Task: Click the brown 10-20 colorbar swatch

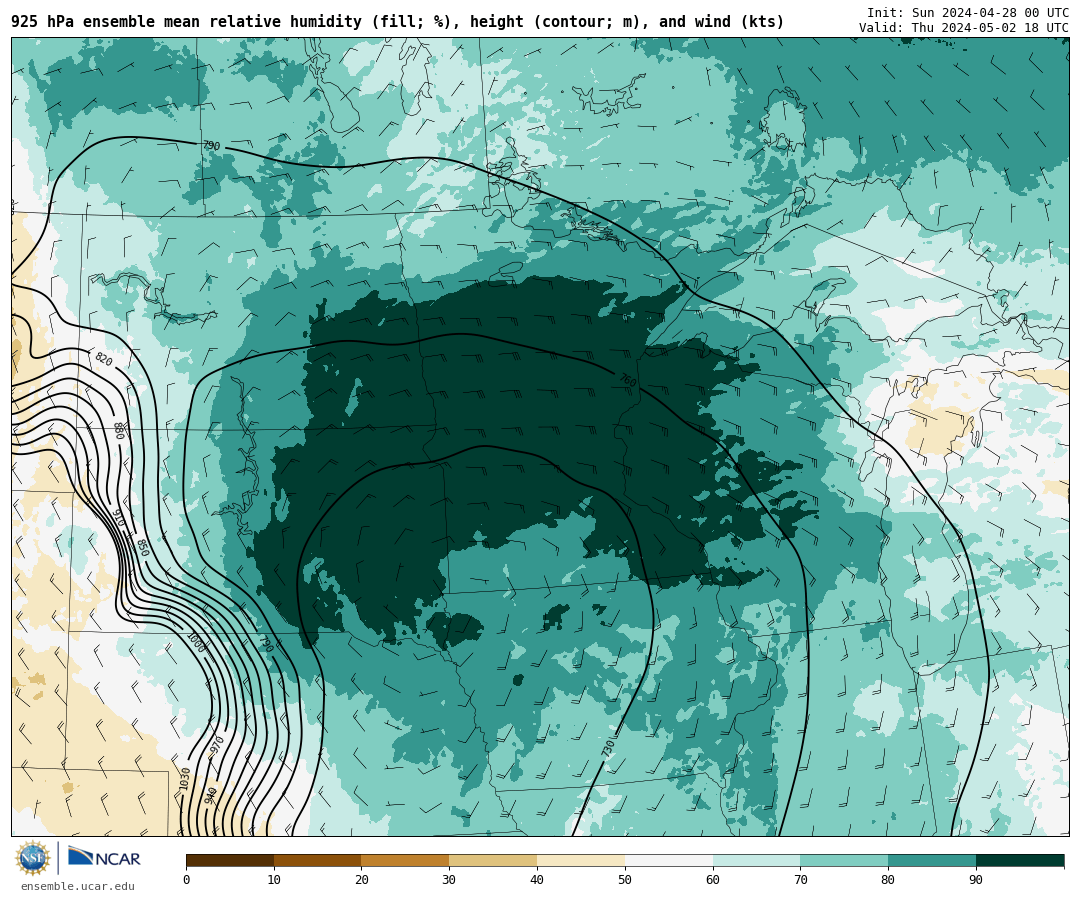Action: [x=318, y=860]
